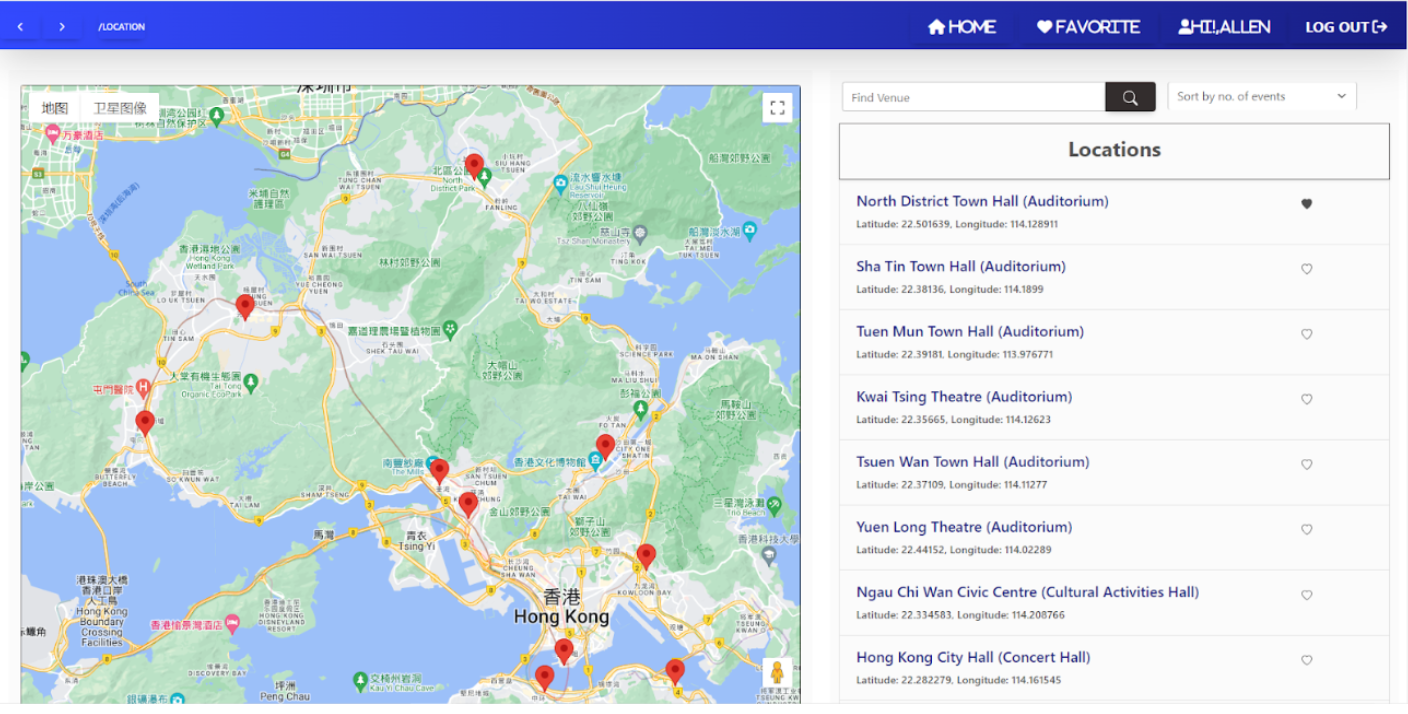Screen dimensions: 1408x714
Task: Click the Log Out button
Action: 1346,27
